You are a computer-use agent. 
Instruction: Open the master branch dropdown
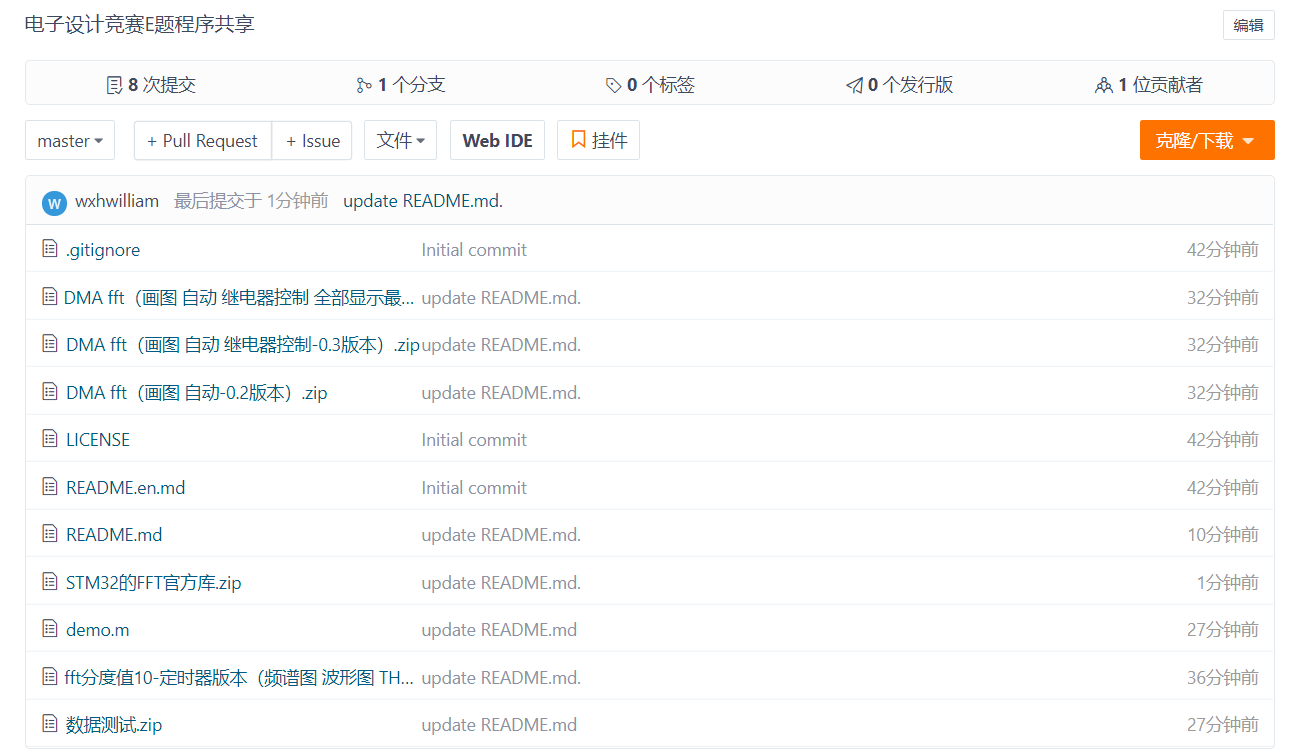pos(70,140)
